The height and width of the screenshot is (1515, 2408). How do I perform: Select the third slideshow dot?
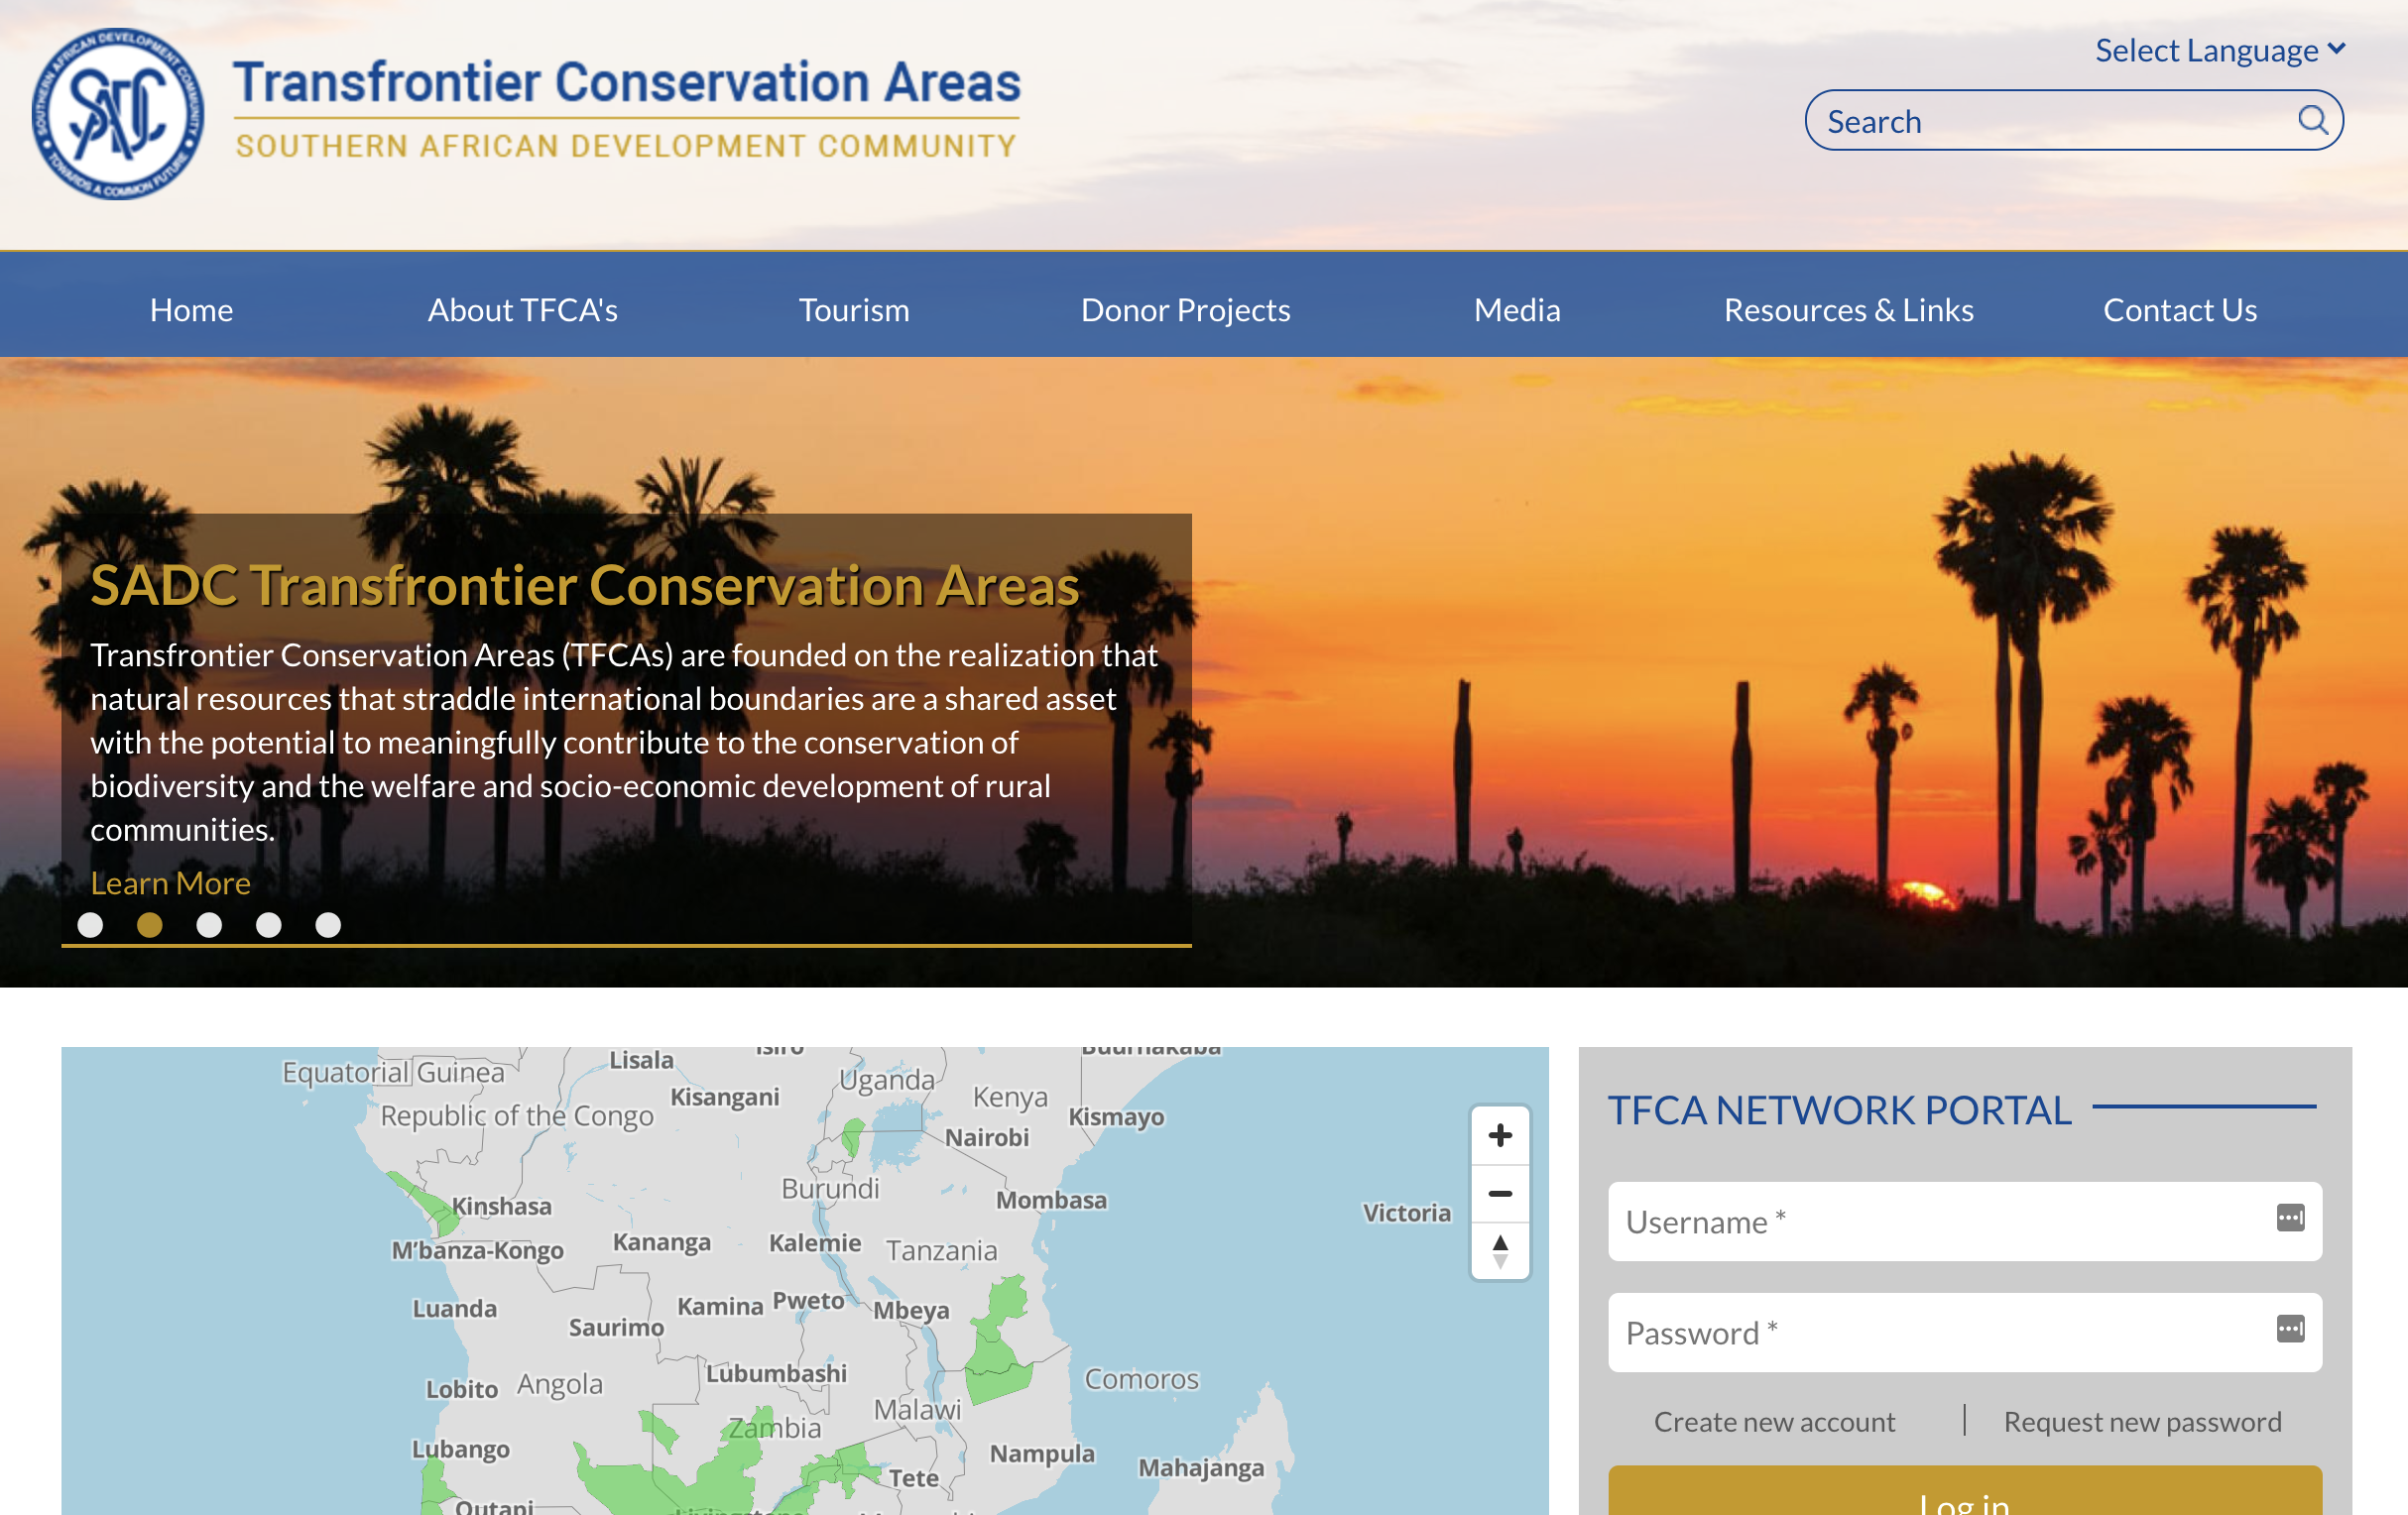(209, 925)
